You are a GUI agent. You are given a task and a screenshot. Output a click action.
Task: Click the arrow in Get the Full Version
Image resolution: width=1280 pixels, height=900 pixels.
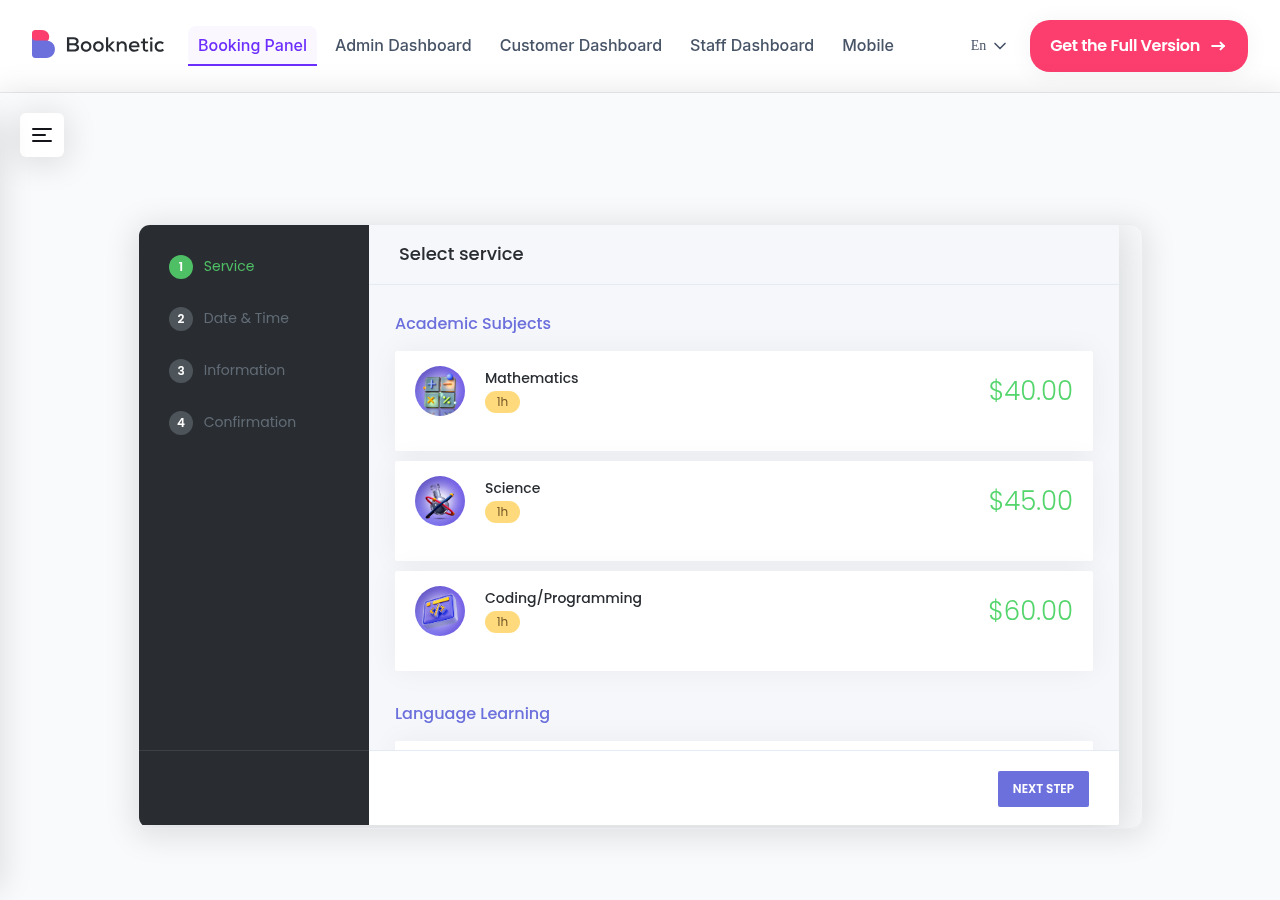coord(1218,46)
